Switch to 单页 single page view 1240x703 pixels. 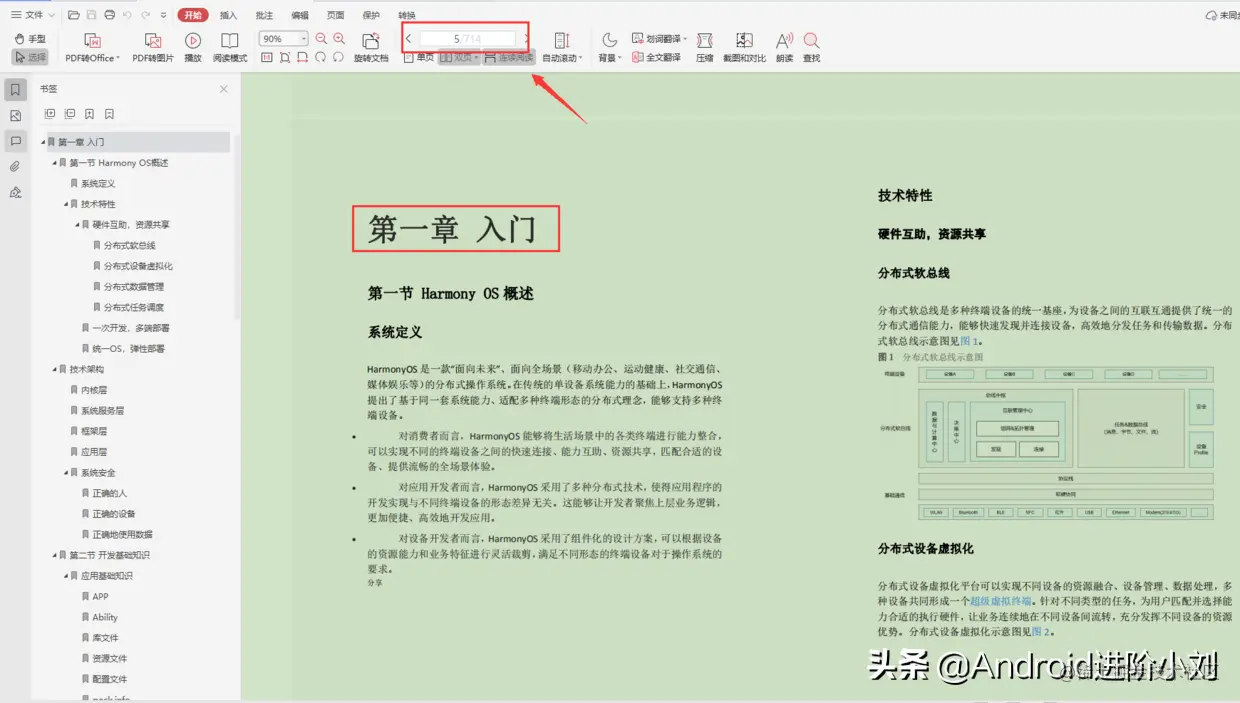point(419,58)
